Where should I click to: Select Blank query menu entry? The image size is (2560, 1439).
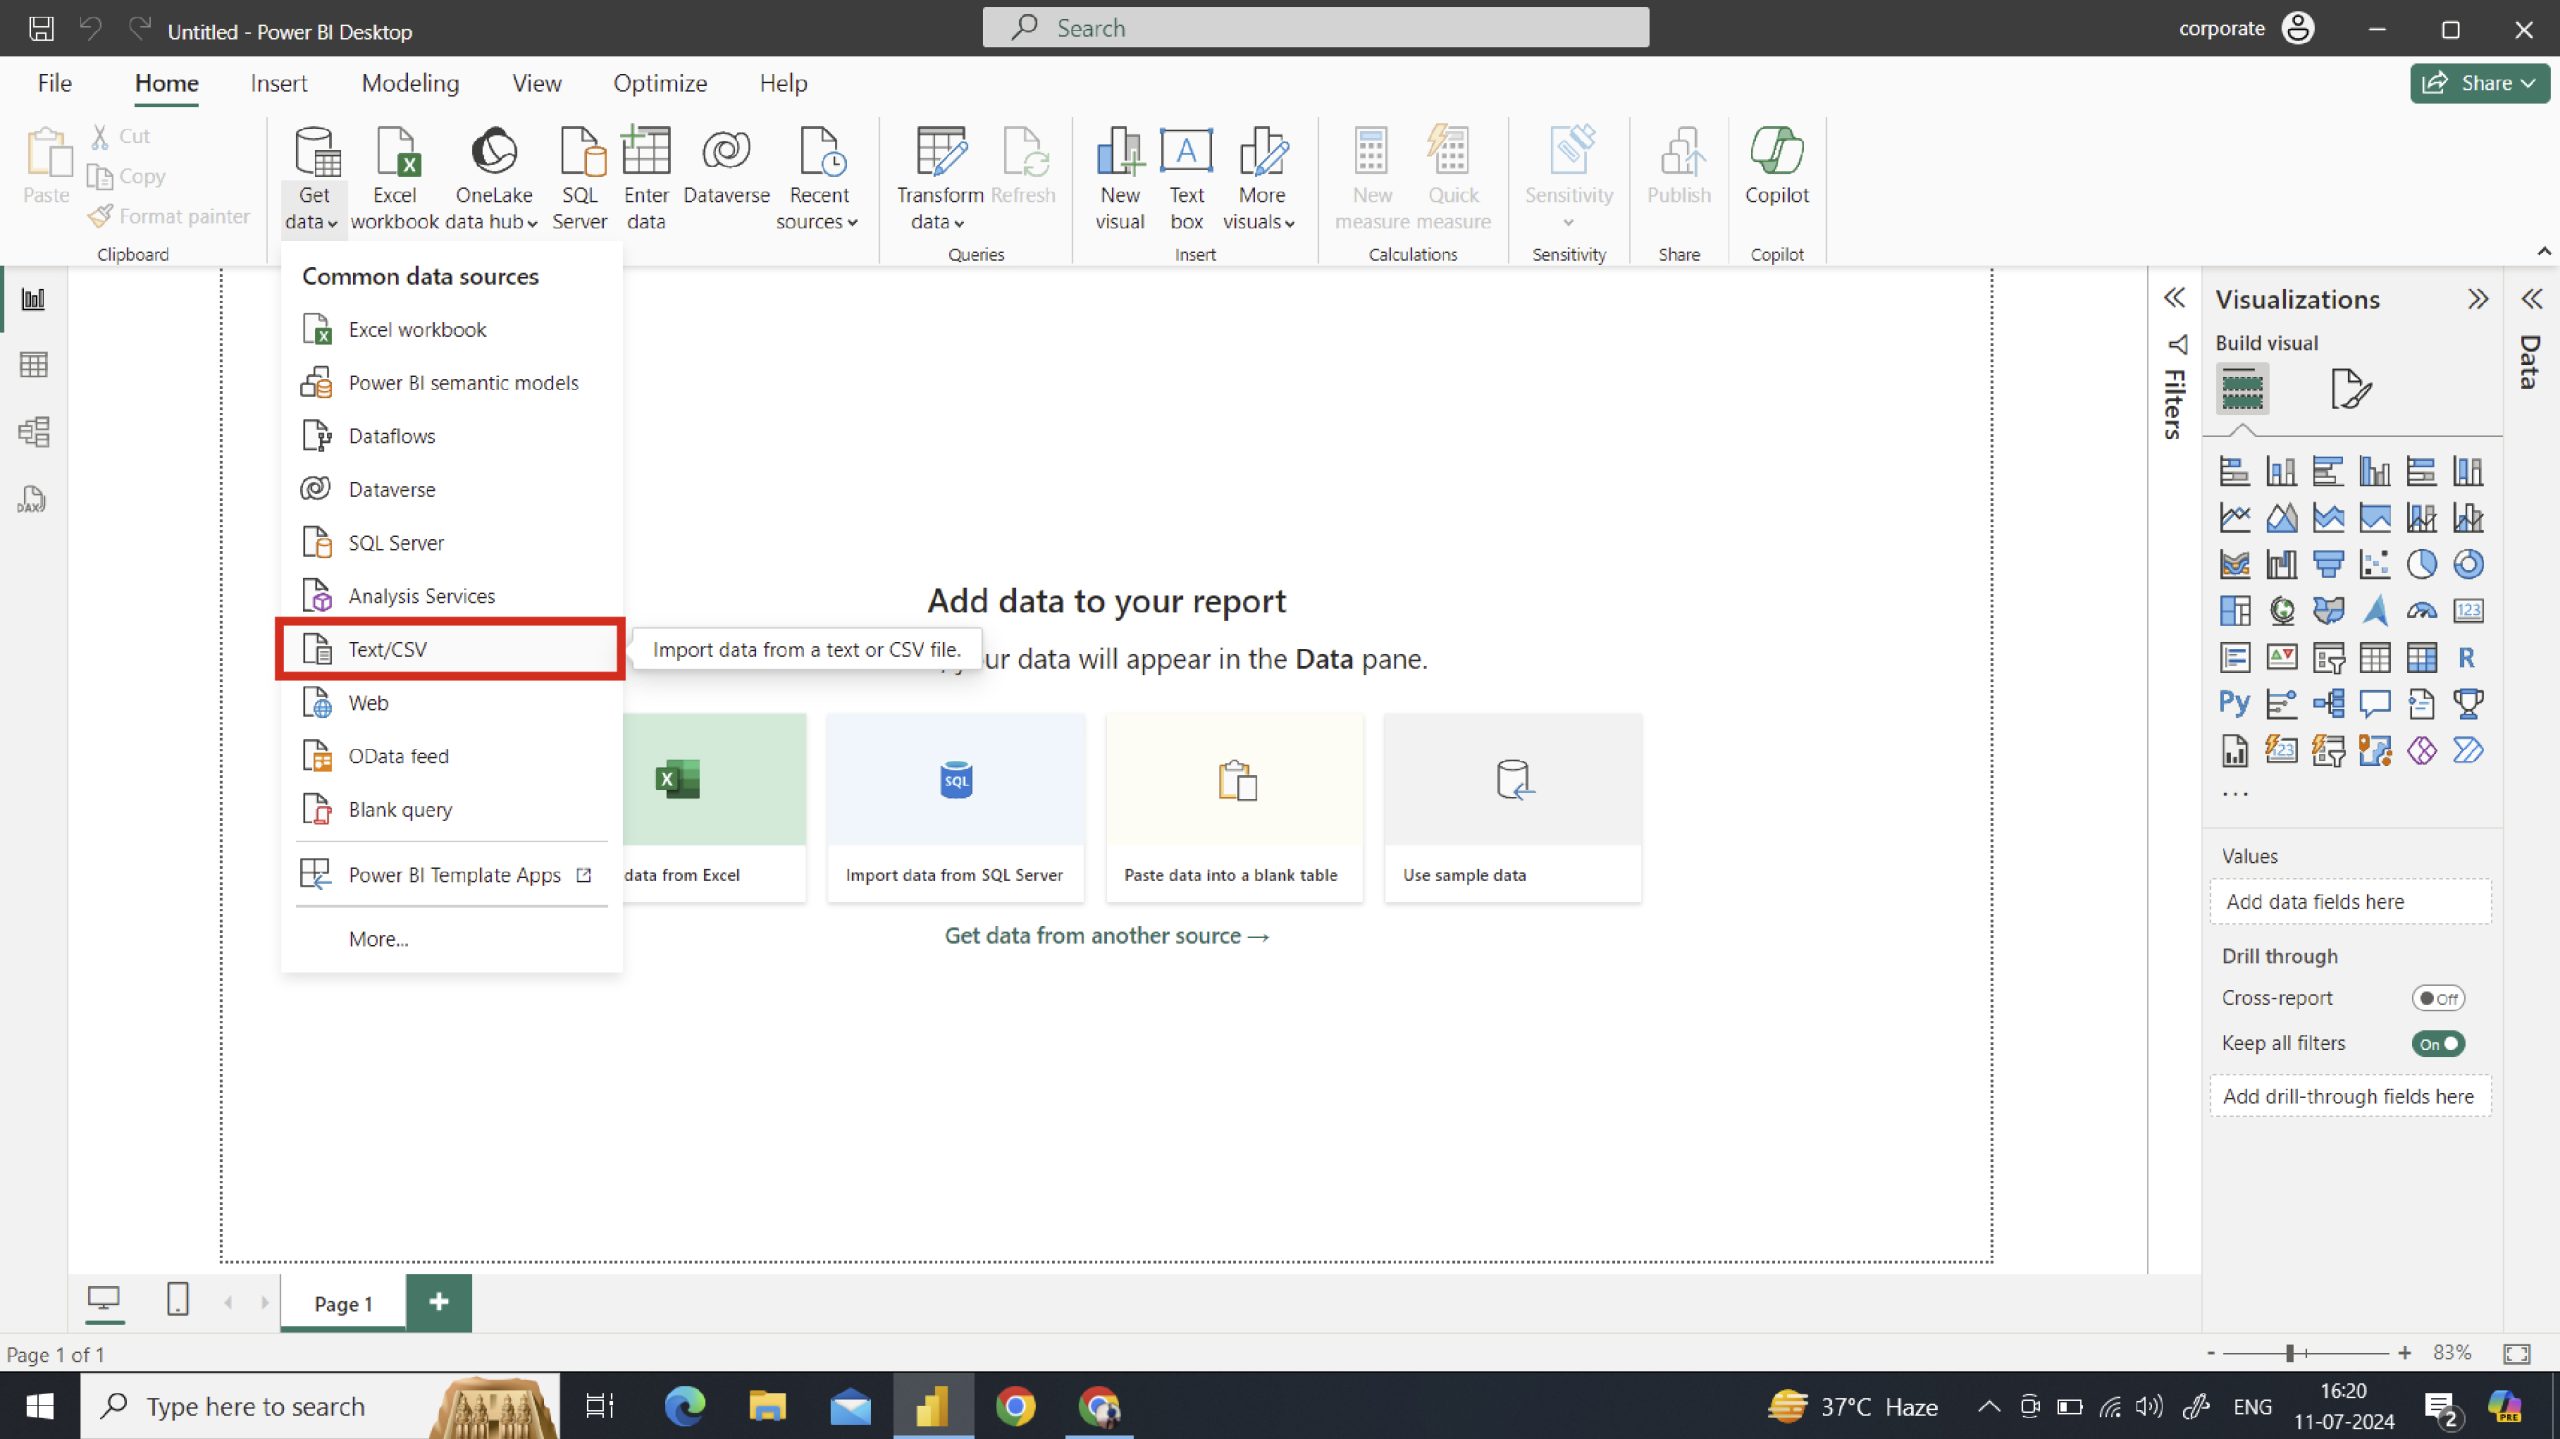pos(450,809)
